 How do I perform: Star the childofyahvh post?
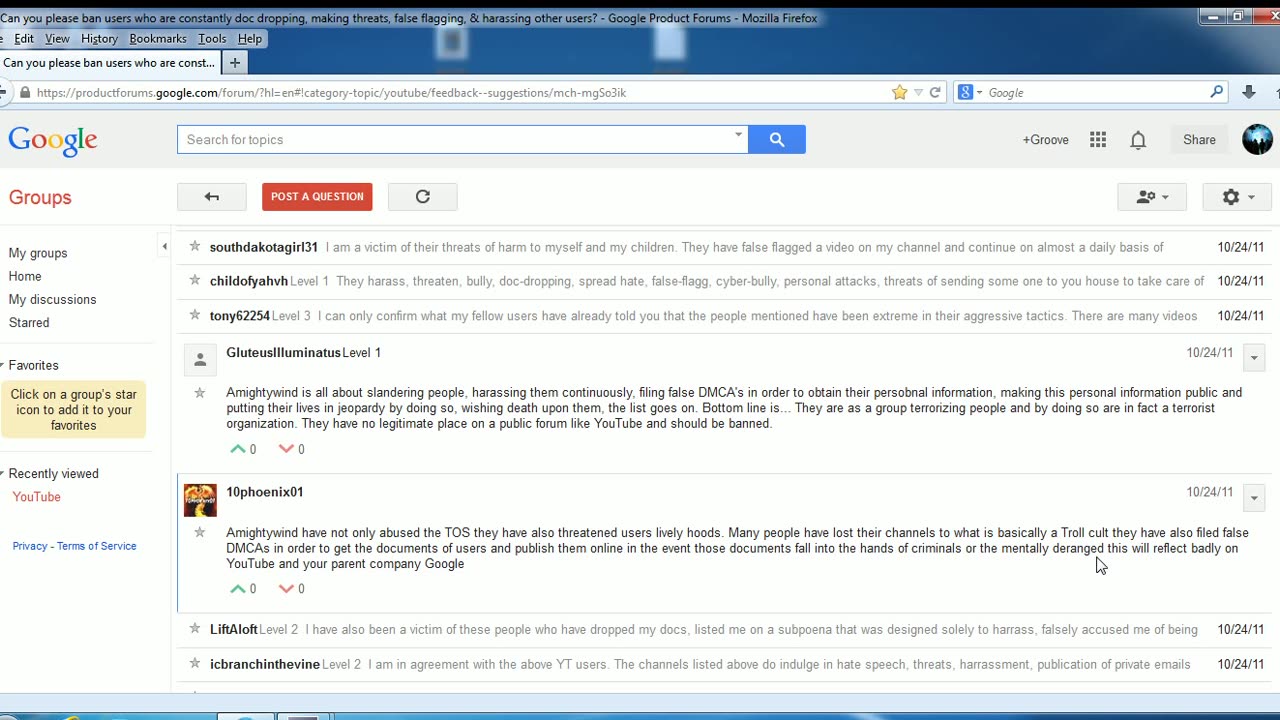(195, 280)
